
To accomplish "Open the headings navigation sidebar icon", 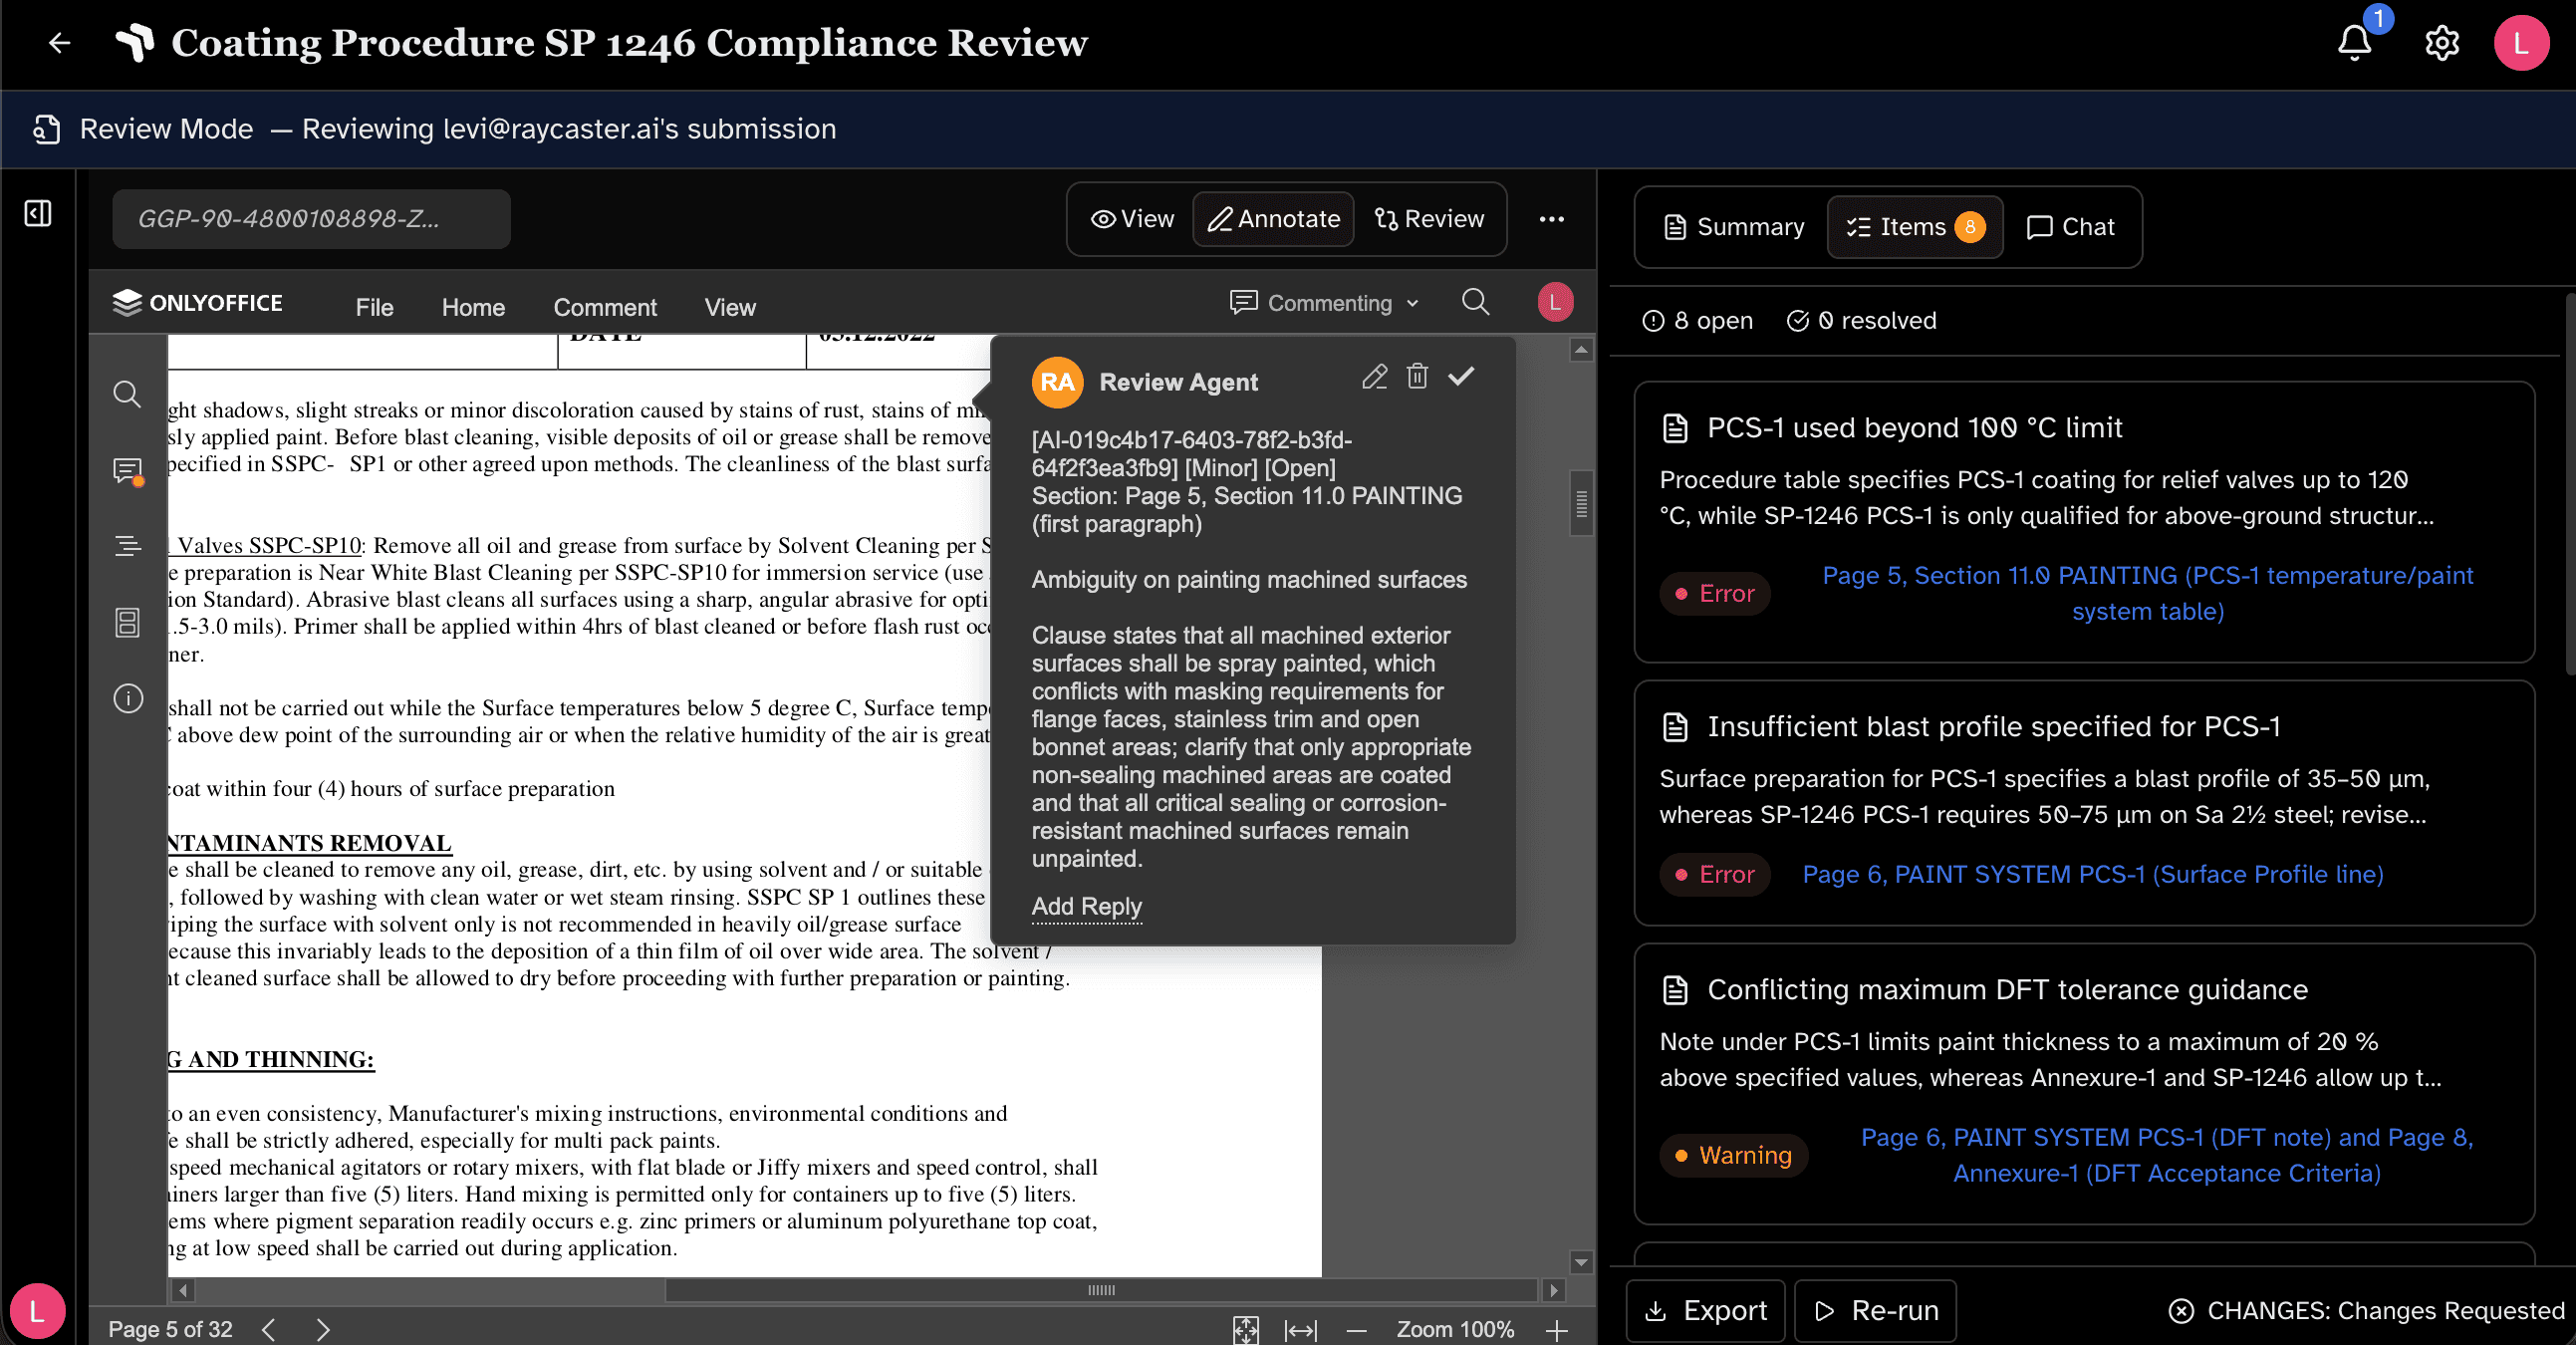I will (x=127, y=546).
